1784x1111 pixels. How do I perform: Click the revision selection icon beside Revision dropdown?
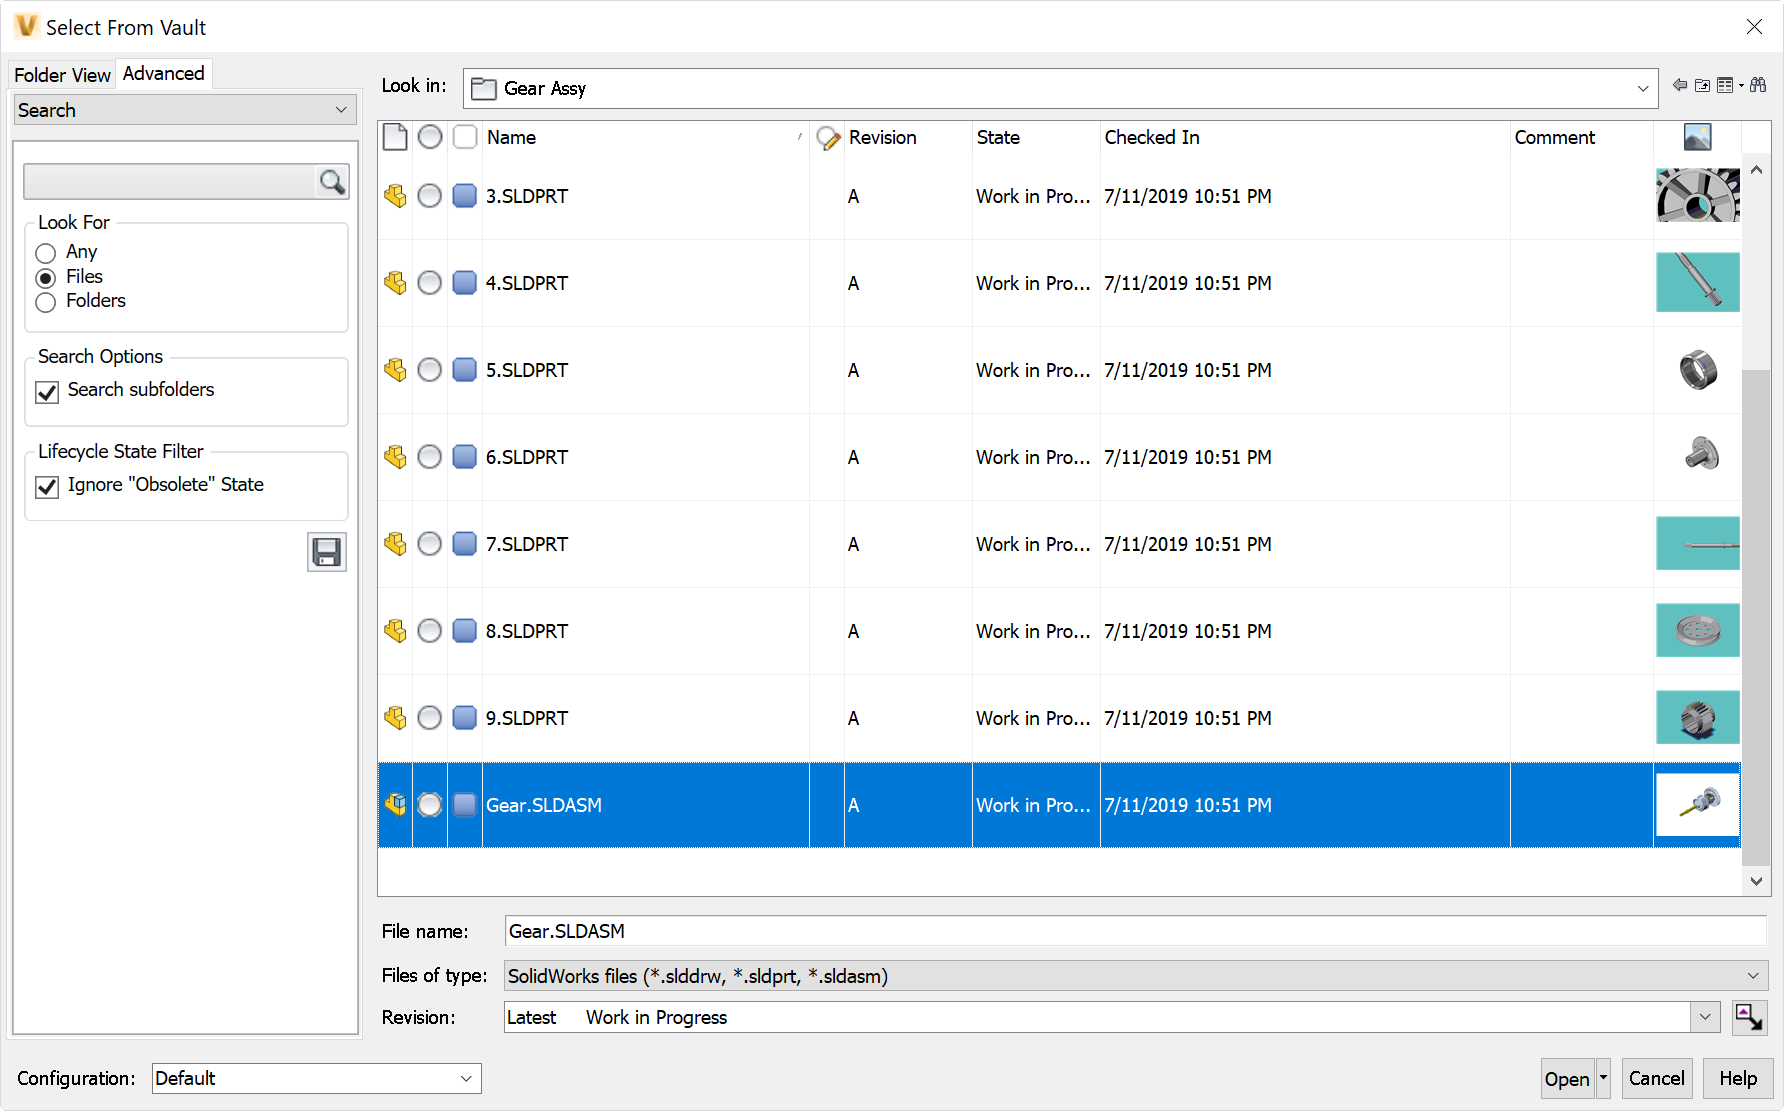tap(1749, 1018)
